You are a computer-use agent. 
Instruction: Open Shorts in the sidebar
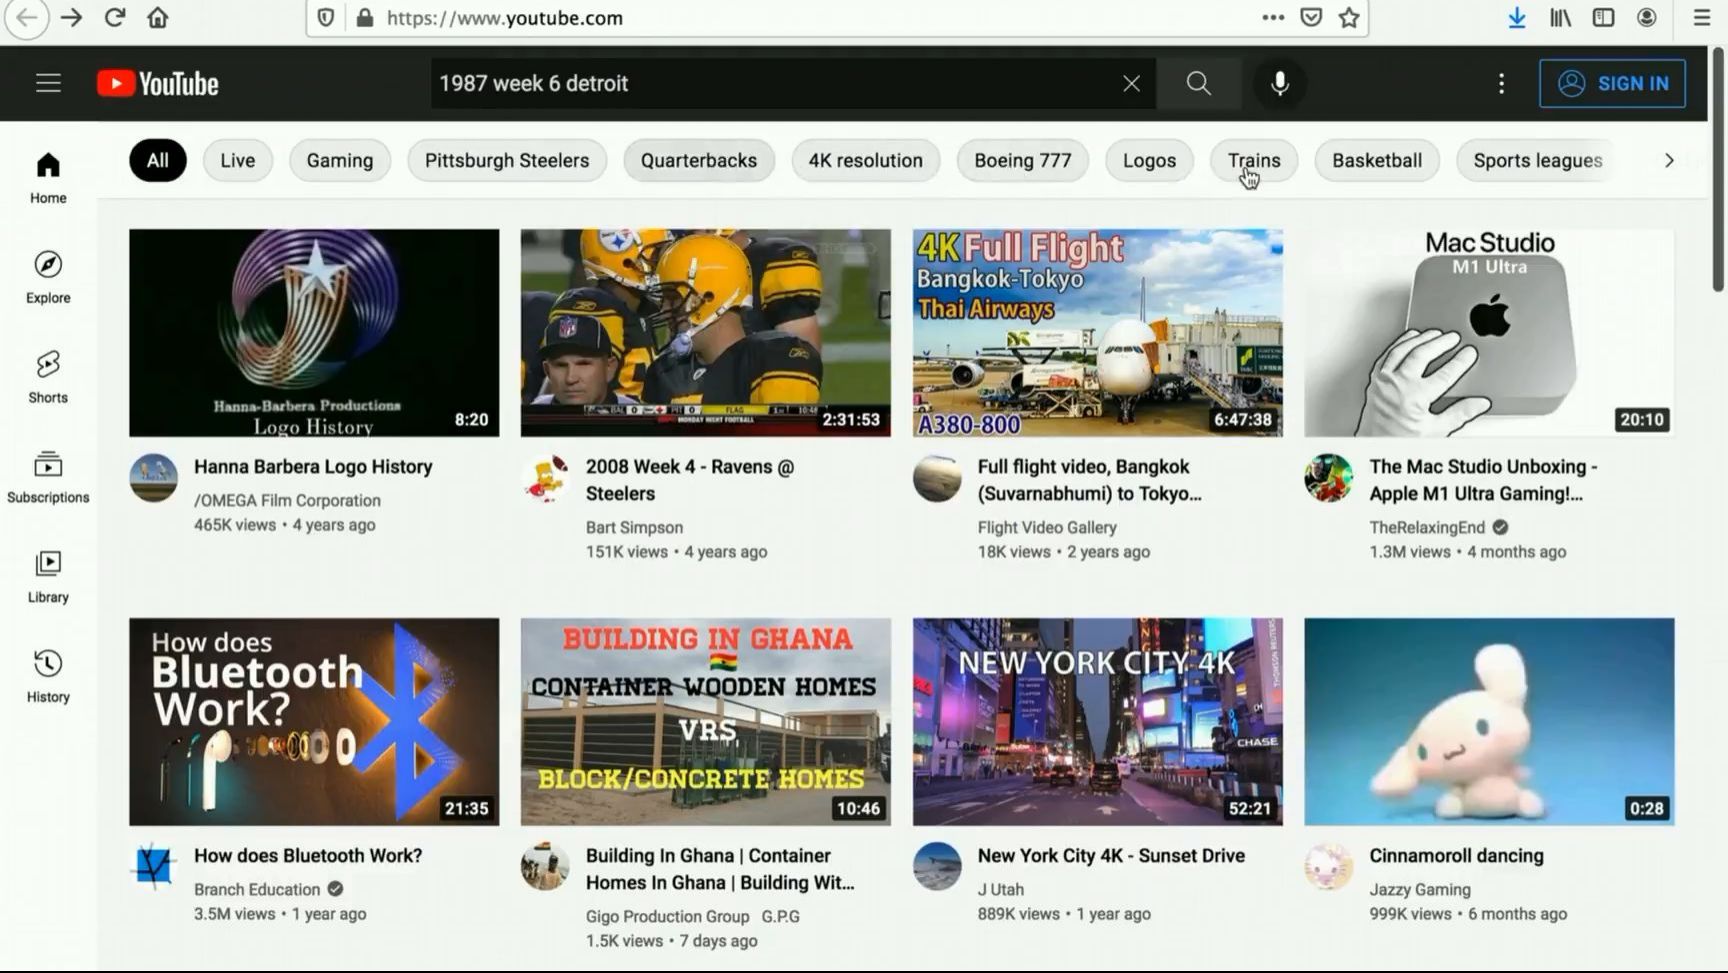(x=48, y=377)
